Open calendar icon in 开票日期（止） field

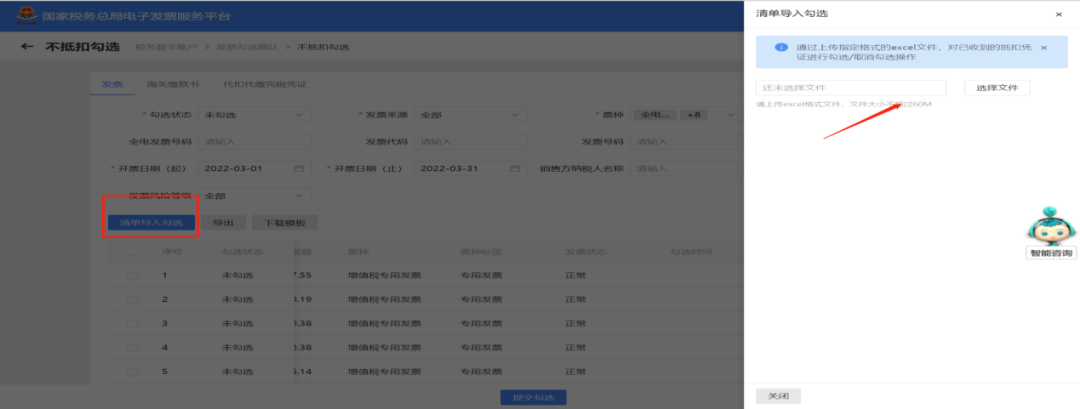[x=515, y=169]
